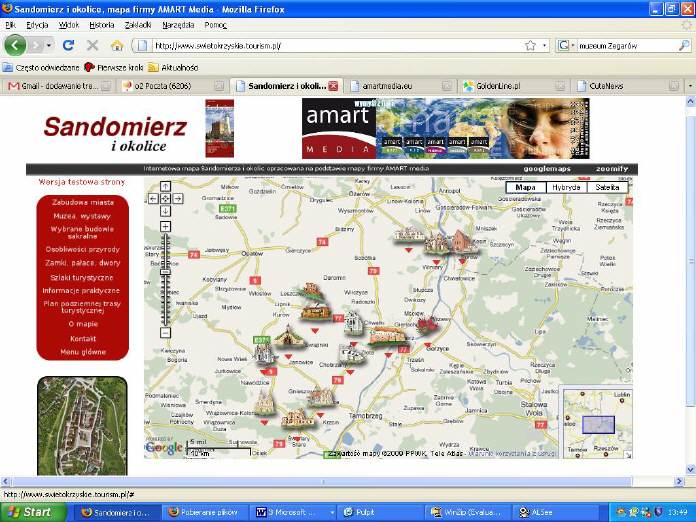The image size is (696, 522).
Task: Reload the page with the refresh icon
Action: click(x=68, y=45)
